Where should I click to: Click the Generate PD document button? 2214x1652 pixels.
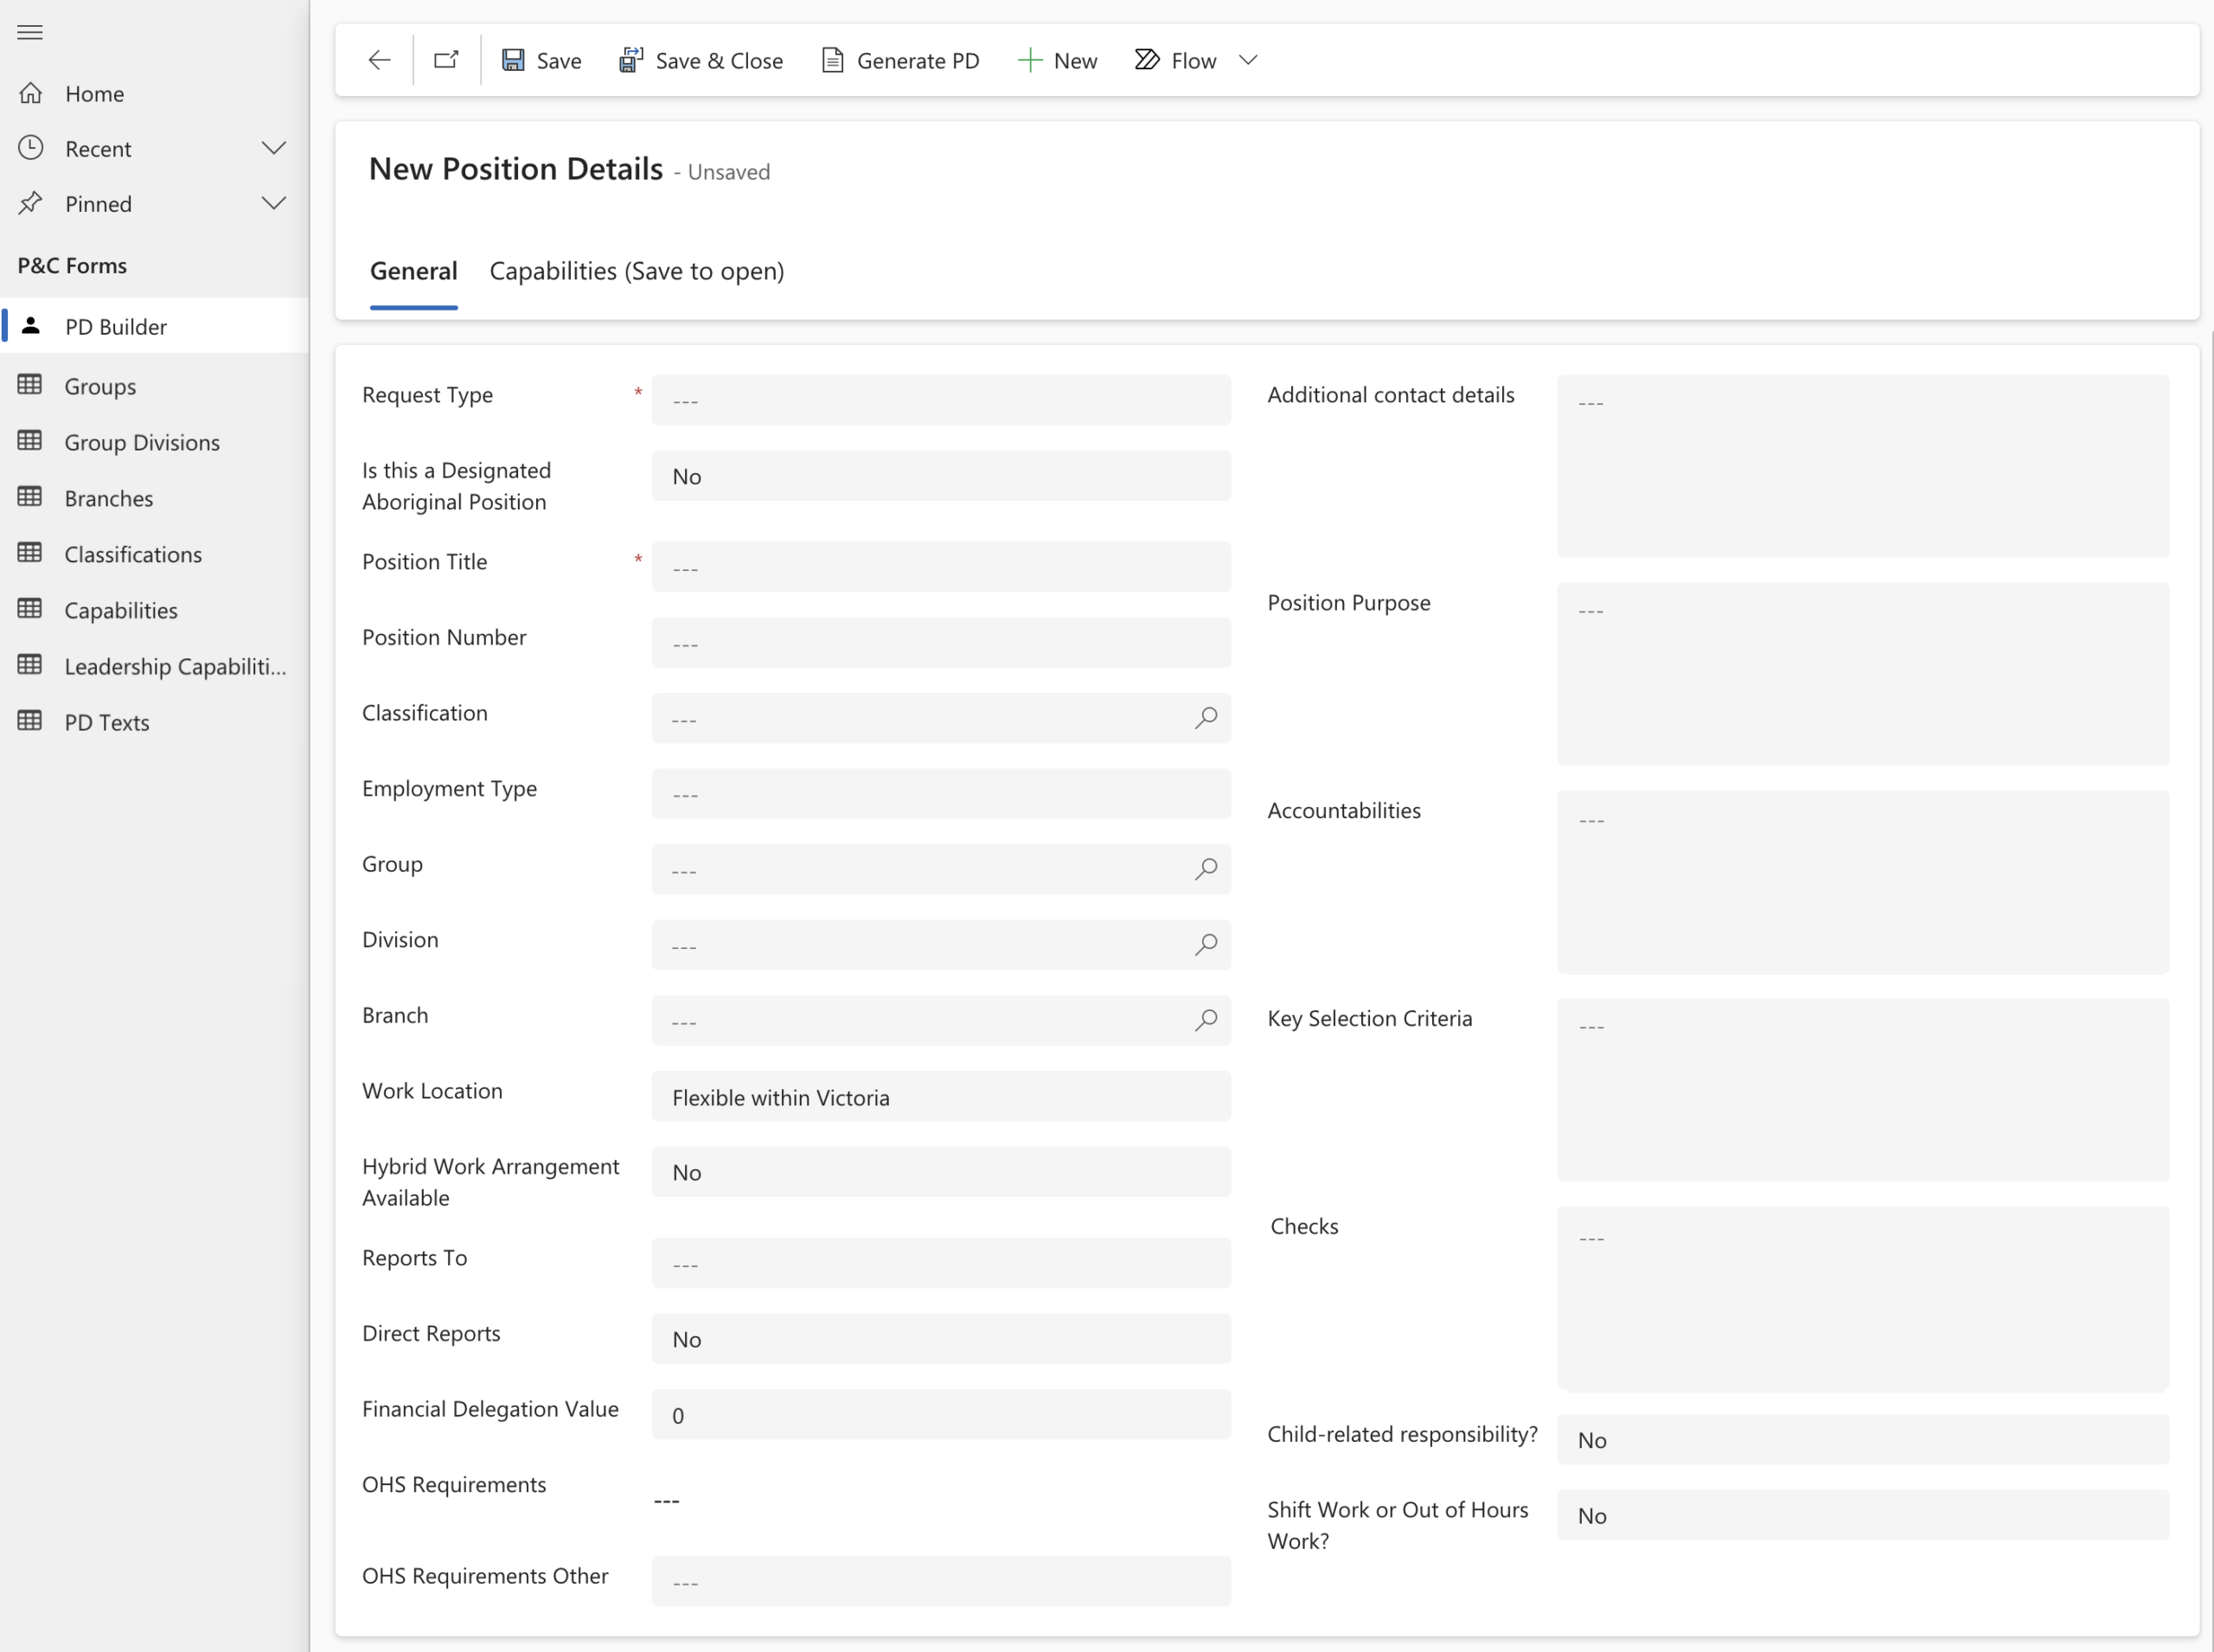pos(899,60)
